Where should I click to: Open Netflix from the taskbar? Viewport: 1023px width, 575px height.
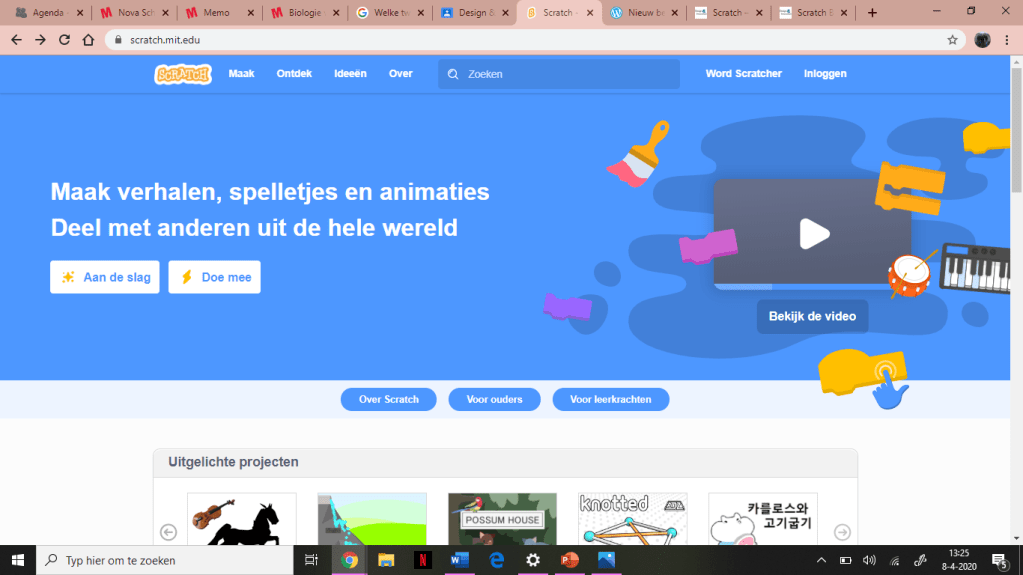[423, 560]
